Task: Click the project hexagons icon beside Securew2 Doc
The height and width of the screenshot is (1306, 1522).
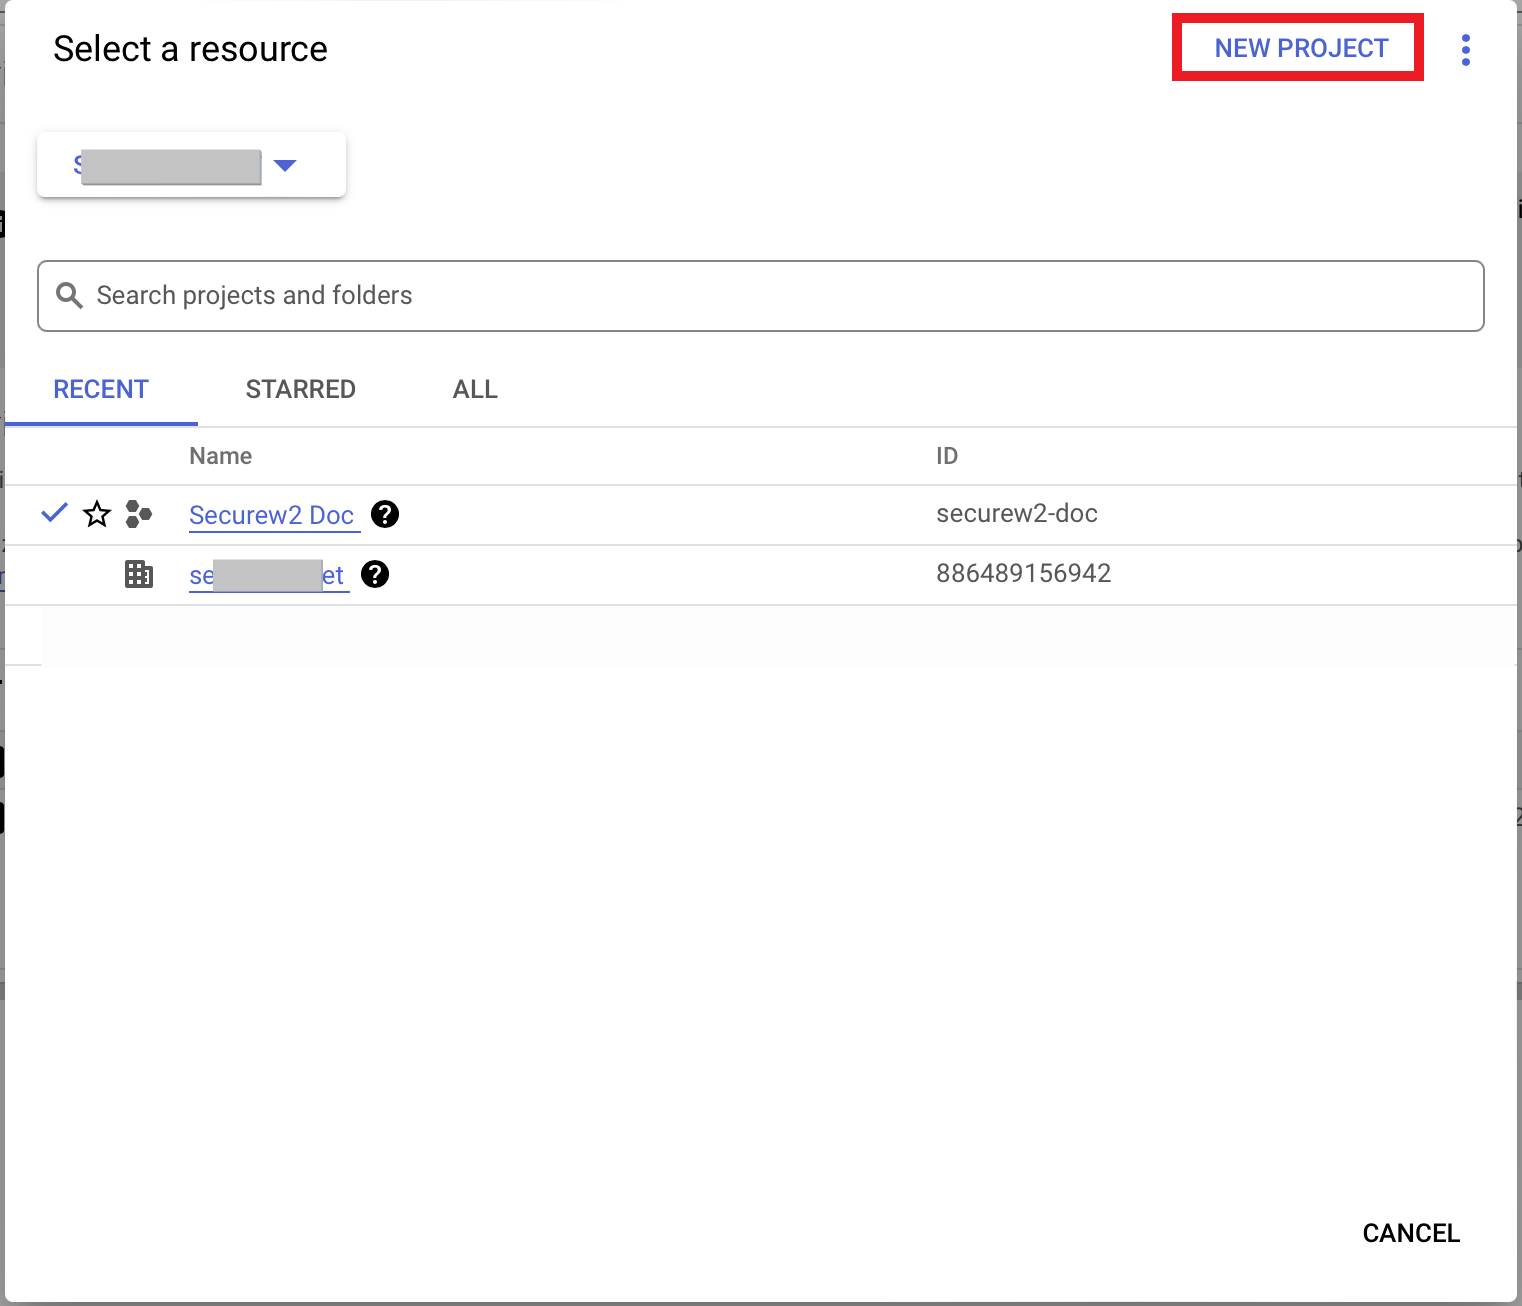Action: click(138, 514)
